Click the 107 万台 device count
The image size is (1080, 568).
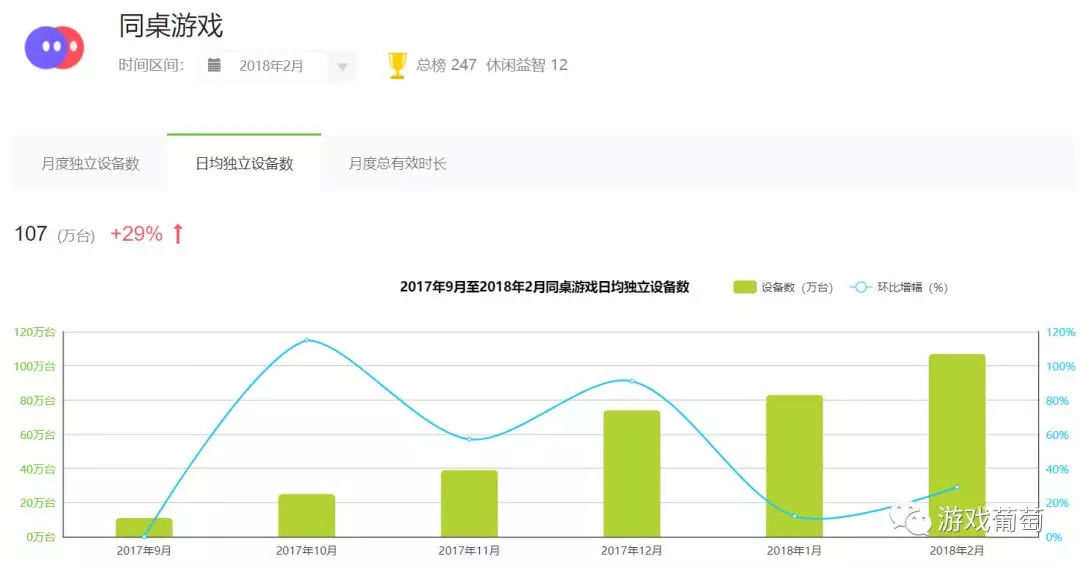[54, 234]
